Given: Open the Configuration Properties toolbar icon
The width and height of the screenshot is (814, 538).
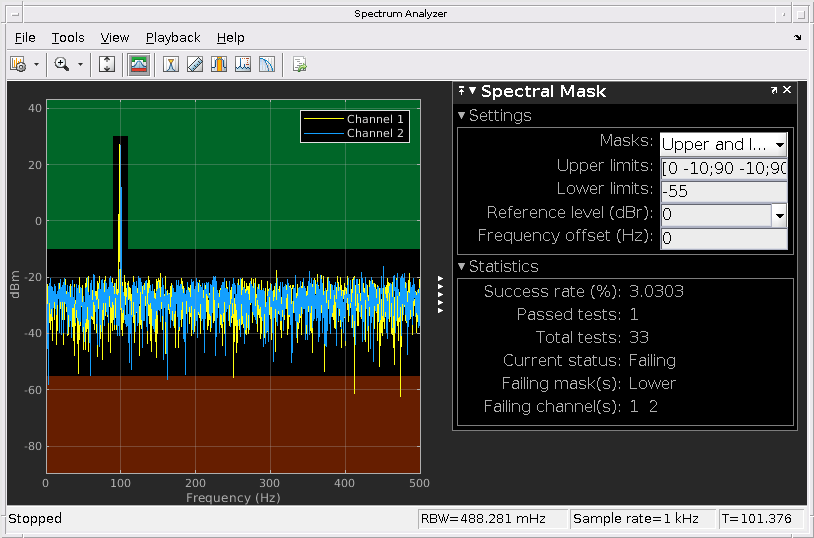Looking at the screenshot, I should coord(18,64).
